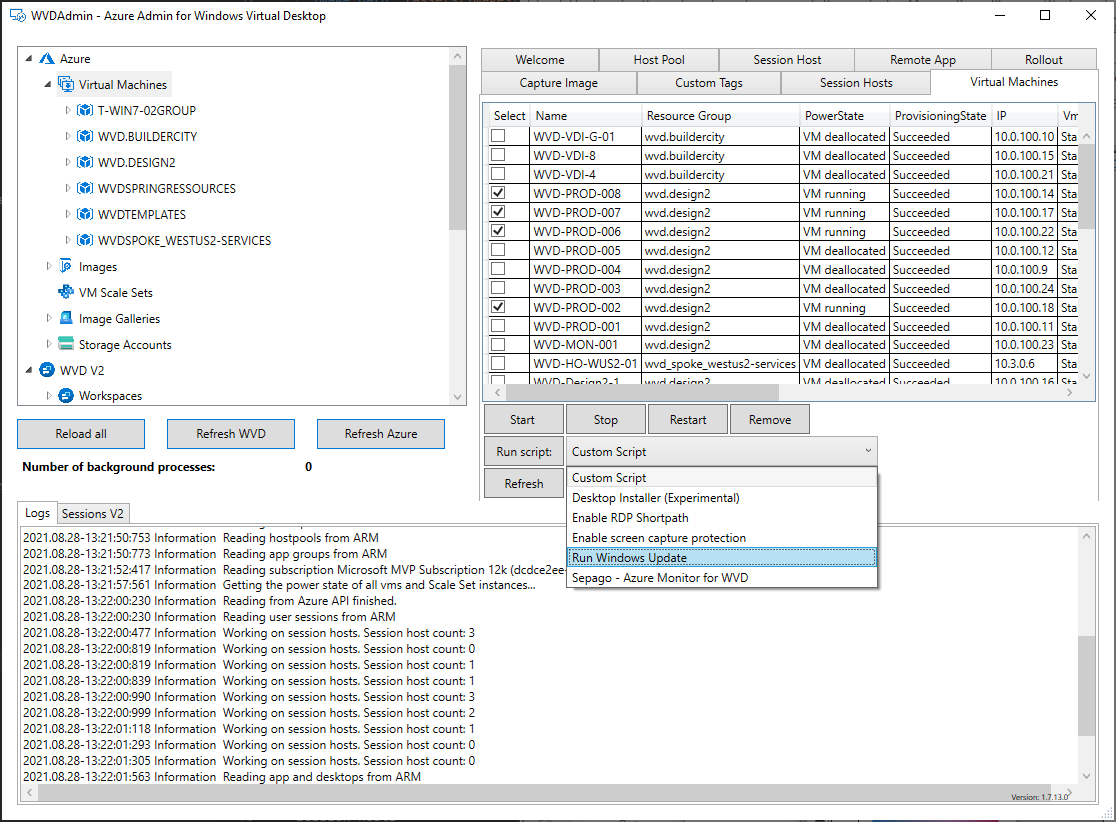Click the Restart button
1116x822 pixels.
(688, 419)
